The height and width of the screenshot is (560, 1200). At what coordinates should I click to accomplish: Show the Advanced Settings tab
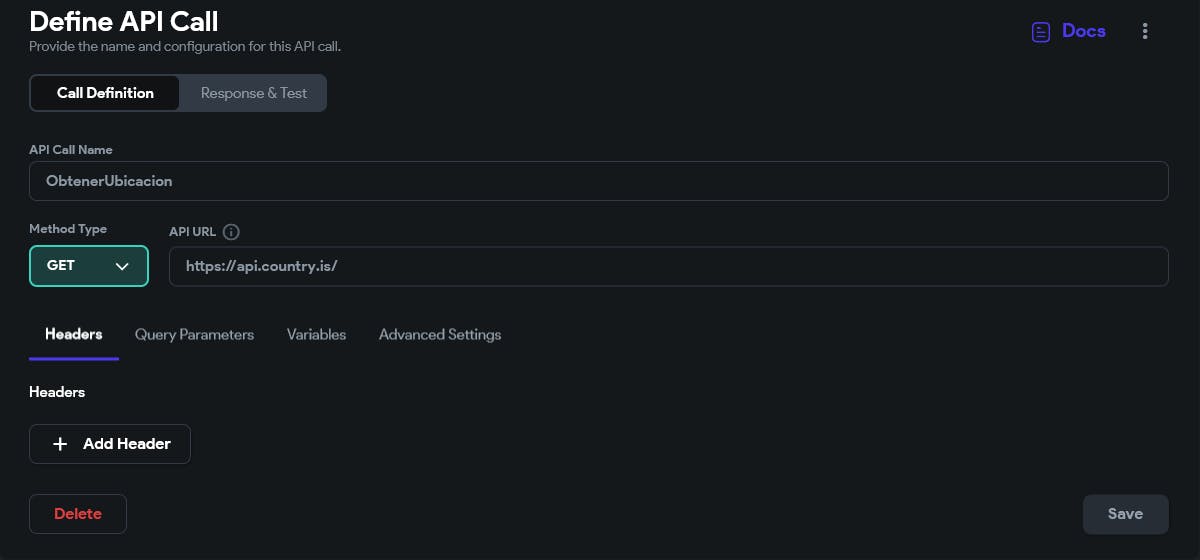[x=440, y=334]
